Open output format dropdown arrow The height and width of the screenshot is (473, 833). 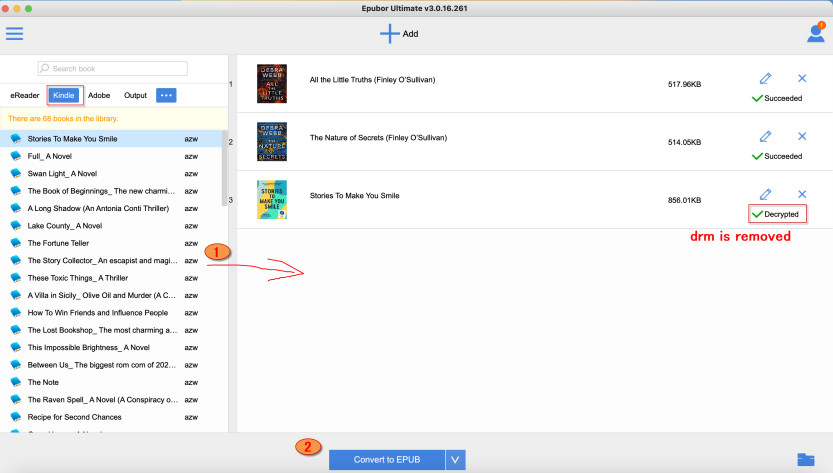coord(455,460)
